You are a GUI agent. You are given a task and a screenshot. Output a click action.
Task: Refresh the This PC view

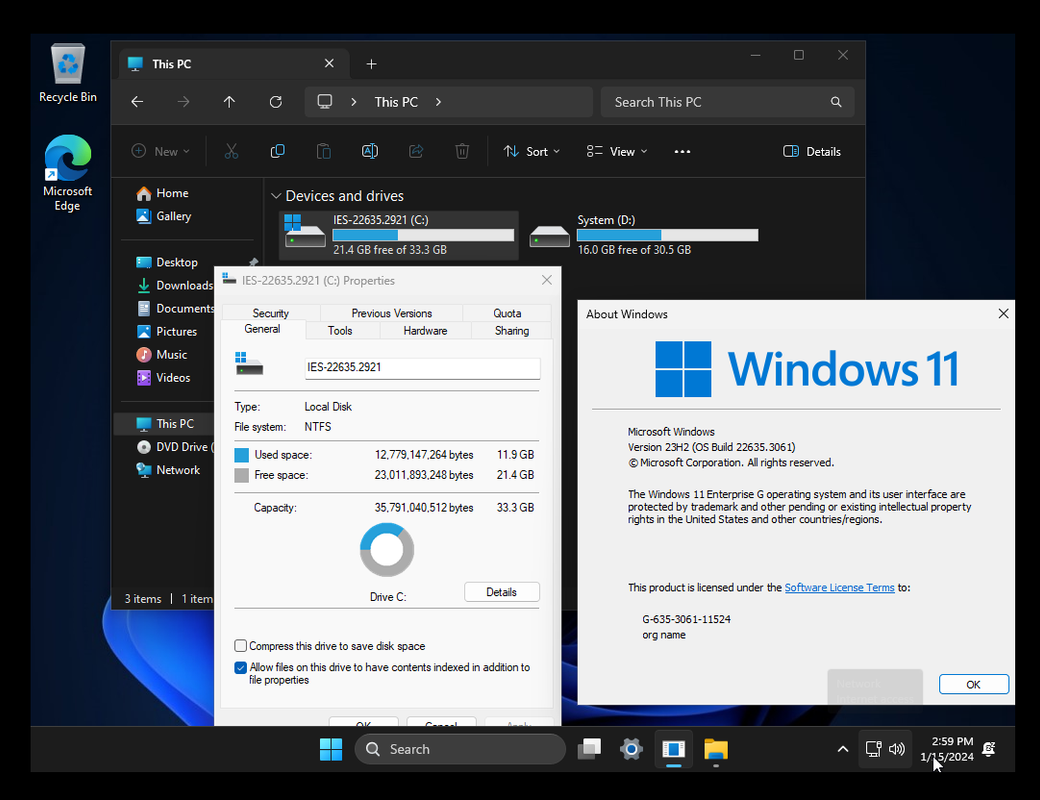coord(276,102)
